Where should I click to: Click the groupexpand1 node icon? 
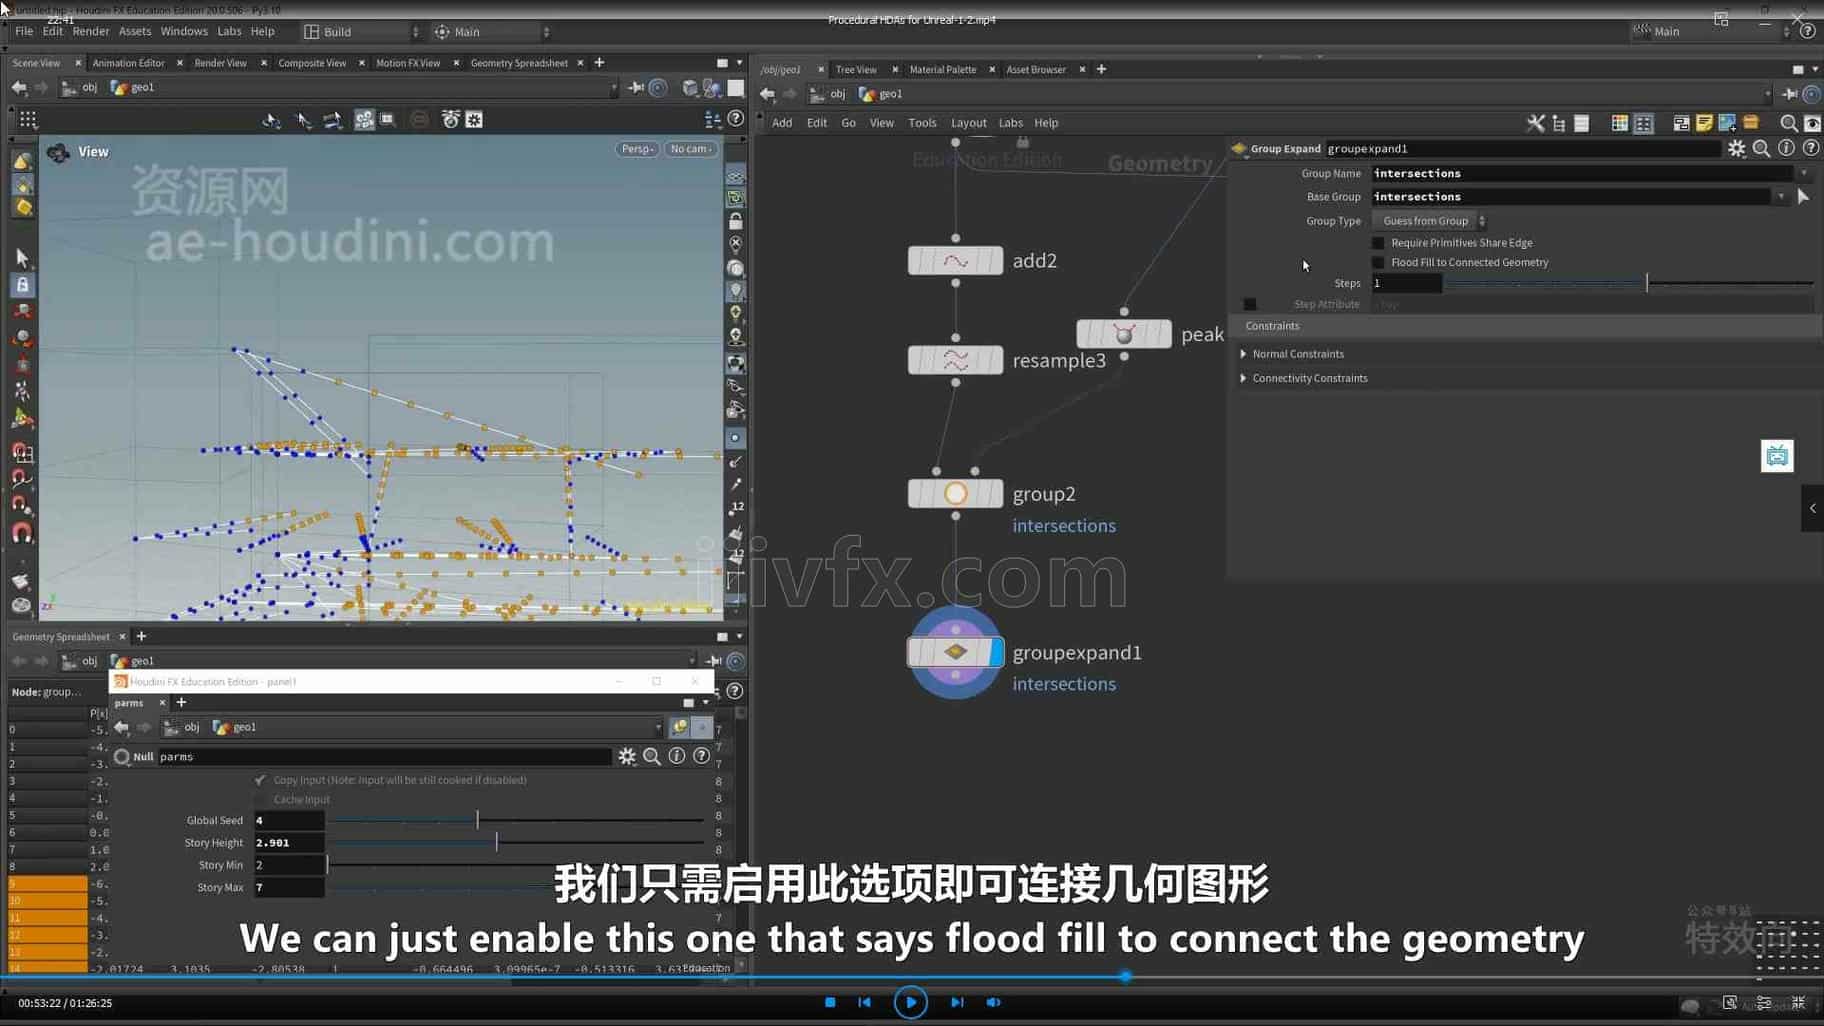955,653
